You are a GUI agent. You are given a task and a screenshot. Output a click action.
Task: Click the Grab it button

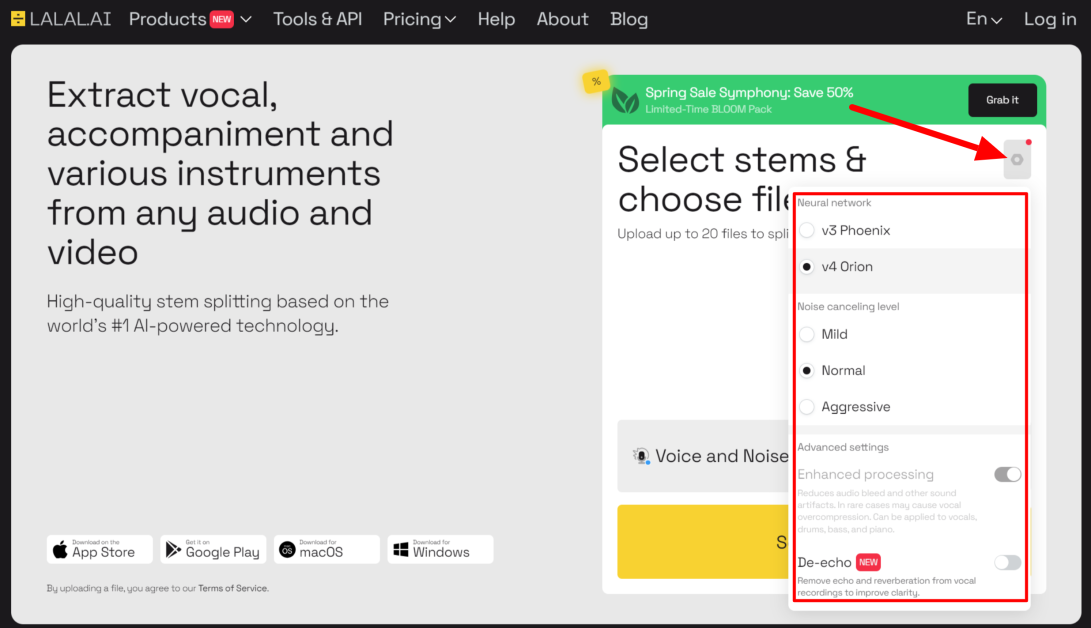point(1002,100)
